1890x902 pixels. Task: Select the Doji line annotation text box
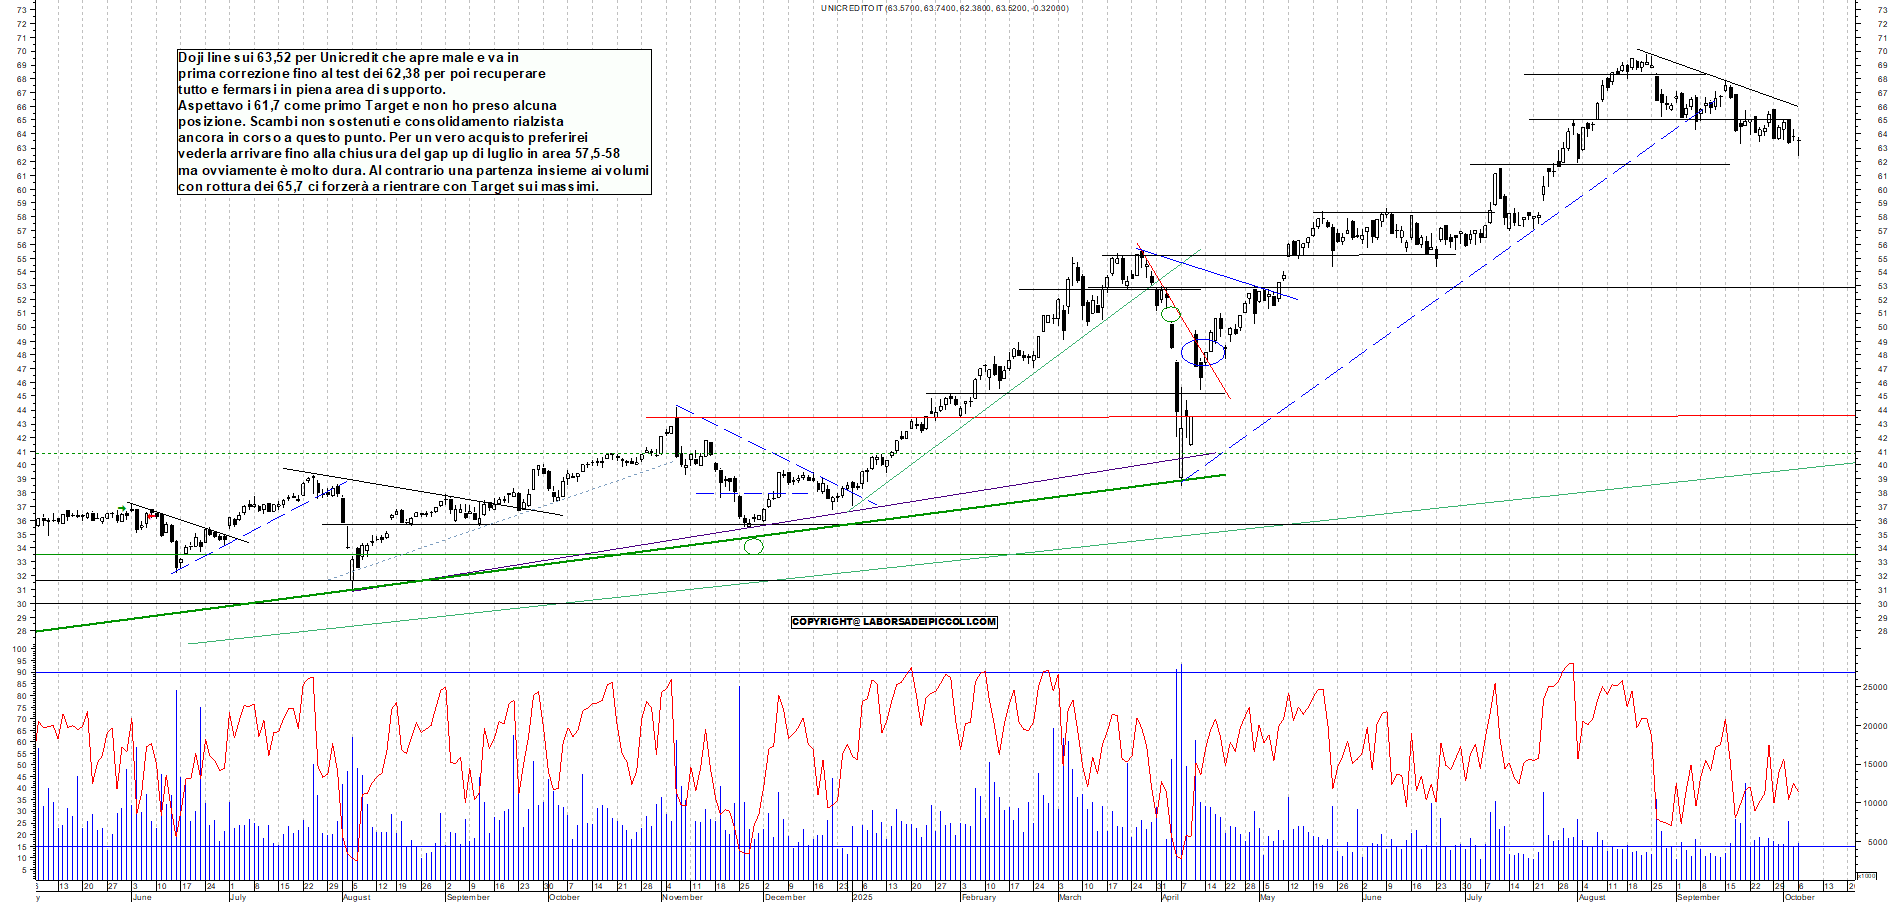(414, 122)
